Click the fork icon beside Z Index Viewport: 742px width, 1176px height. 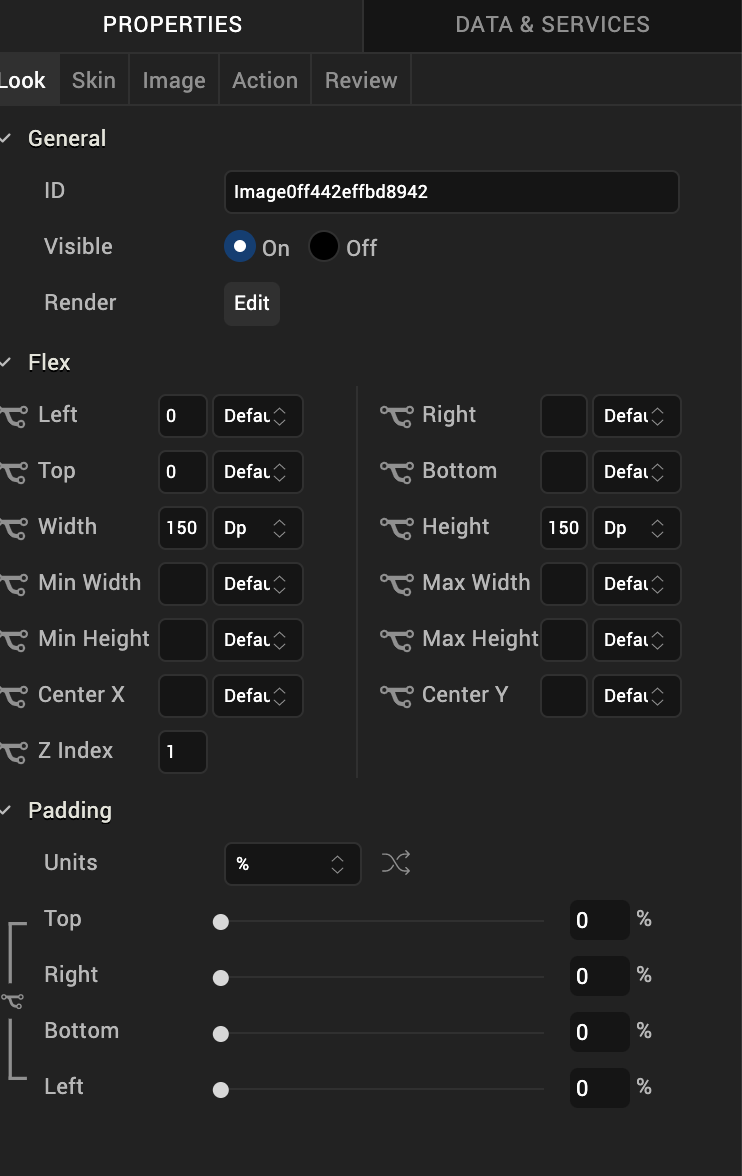coord(15,753)
